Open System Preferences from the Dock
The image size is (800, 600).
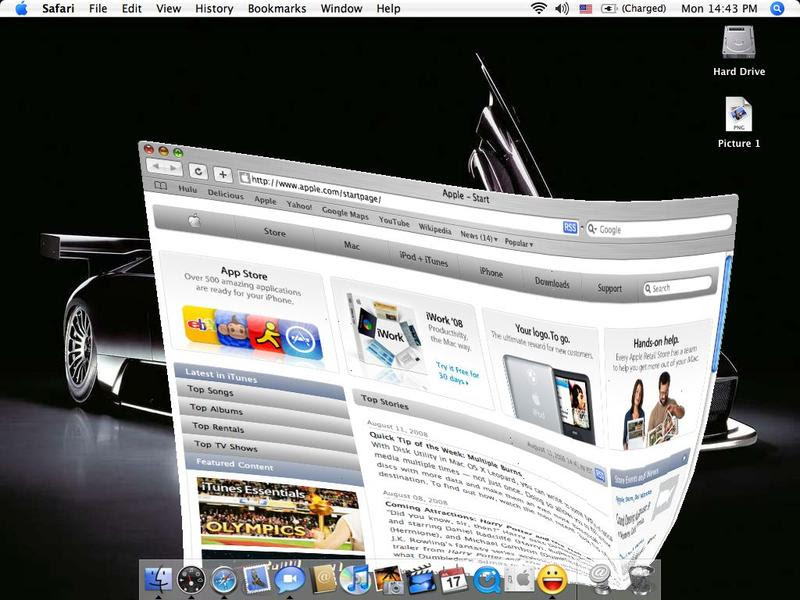518,580
